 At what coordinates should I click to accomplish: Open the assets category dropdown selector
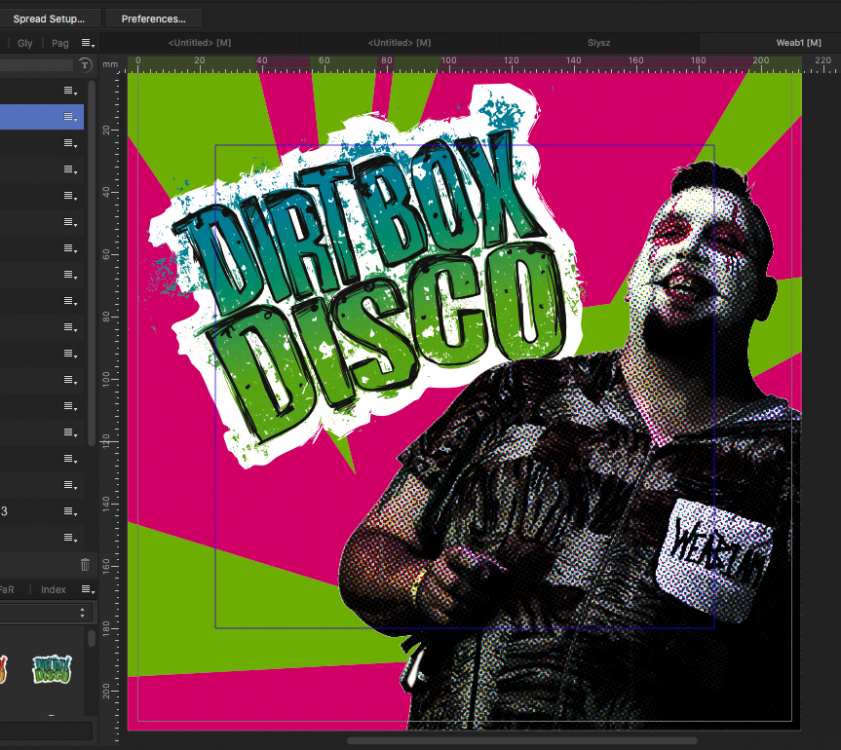coord(46,612)
